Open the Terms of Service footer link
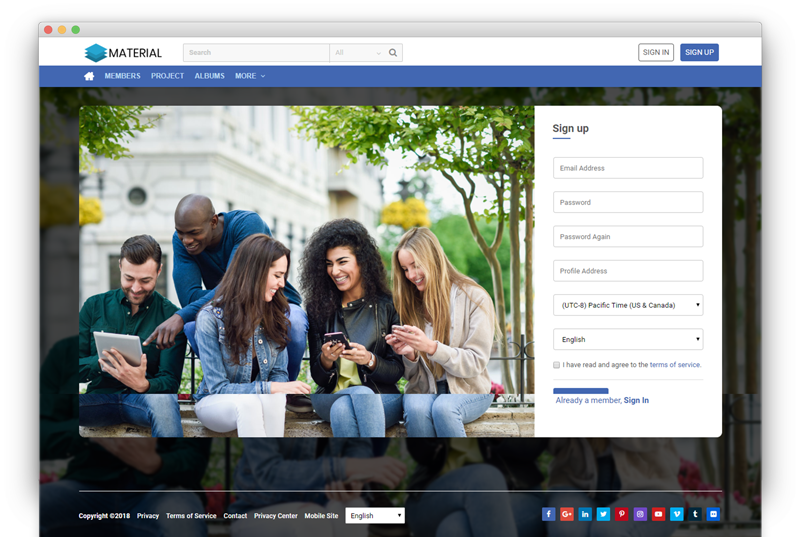800x537 pixels. tap(191, 516)
